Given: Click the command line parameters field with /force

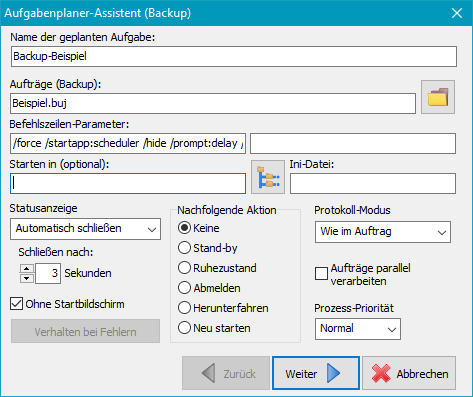Looking at the screenshot, I should pos(128,144).
